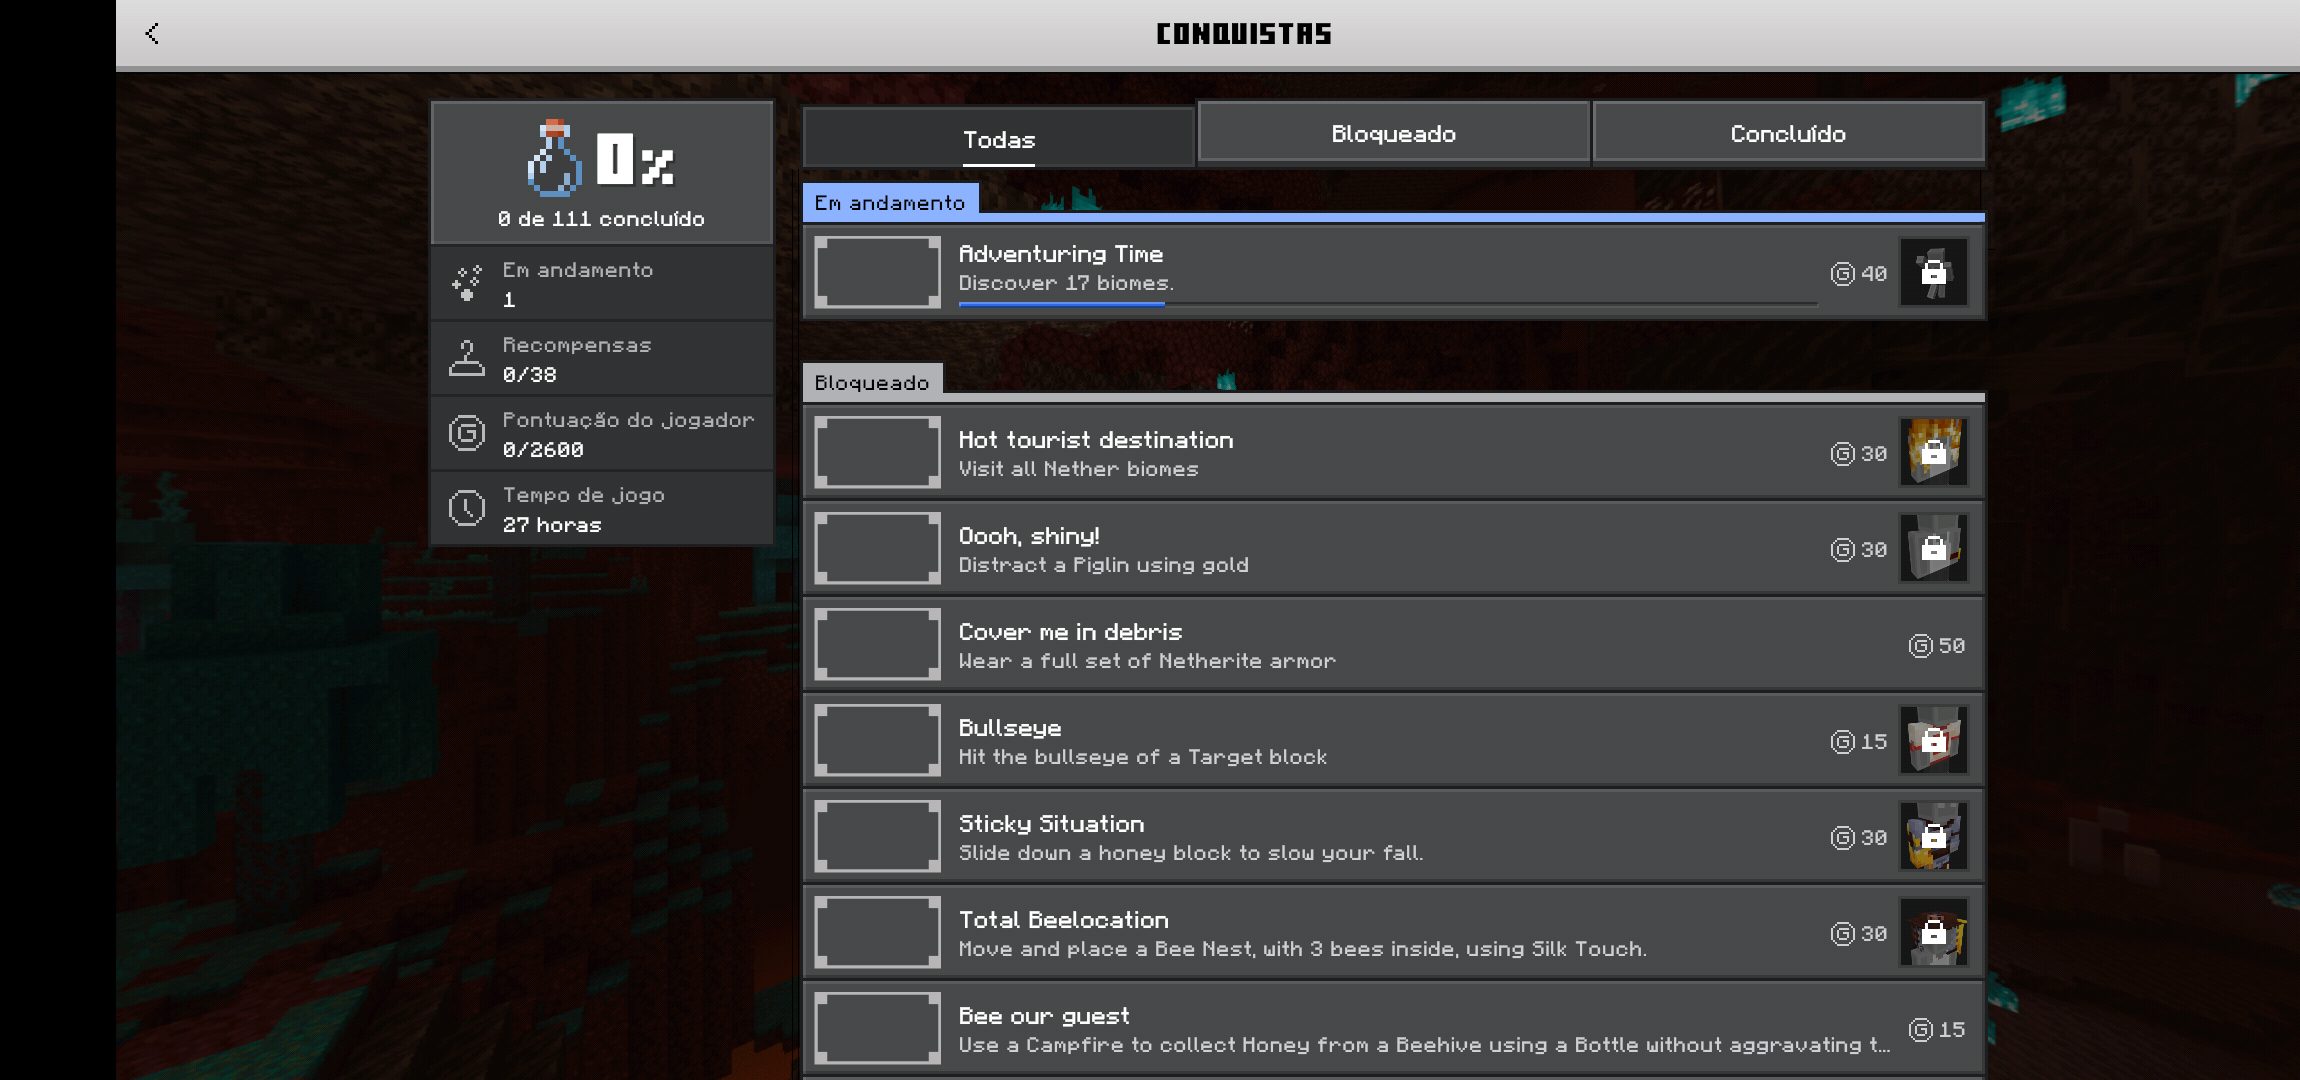Click the Bullseye achievement thumbnail
The image size is (2300, 1080).
tap(877, 740)
